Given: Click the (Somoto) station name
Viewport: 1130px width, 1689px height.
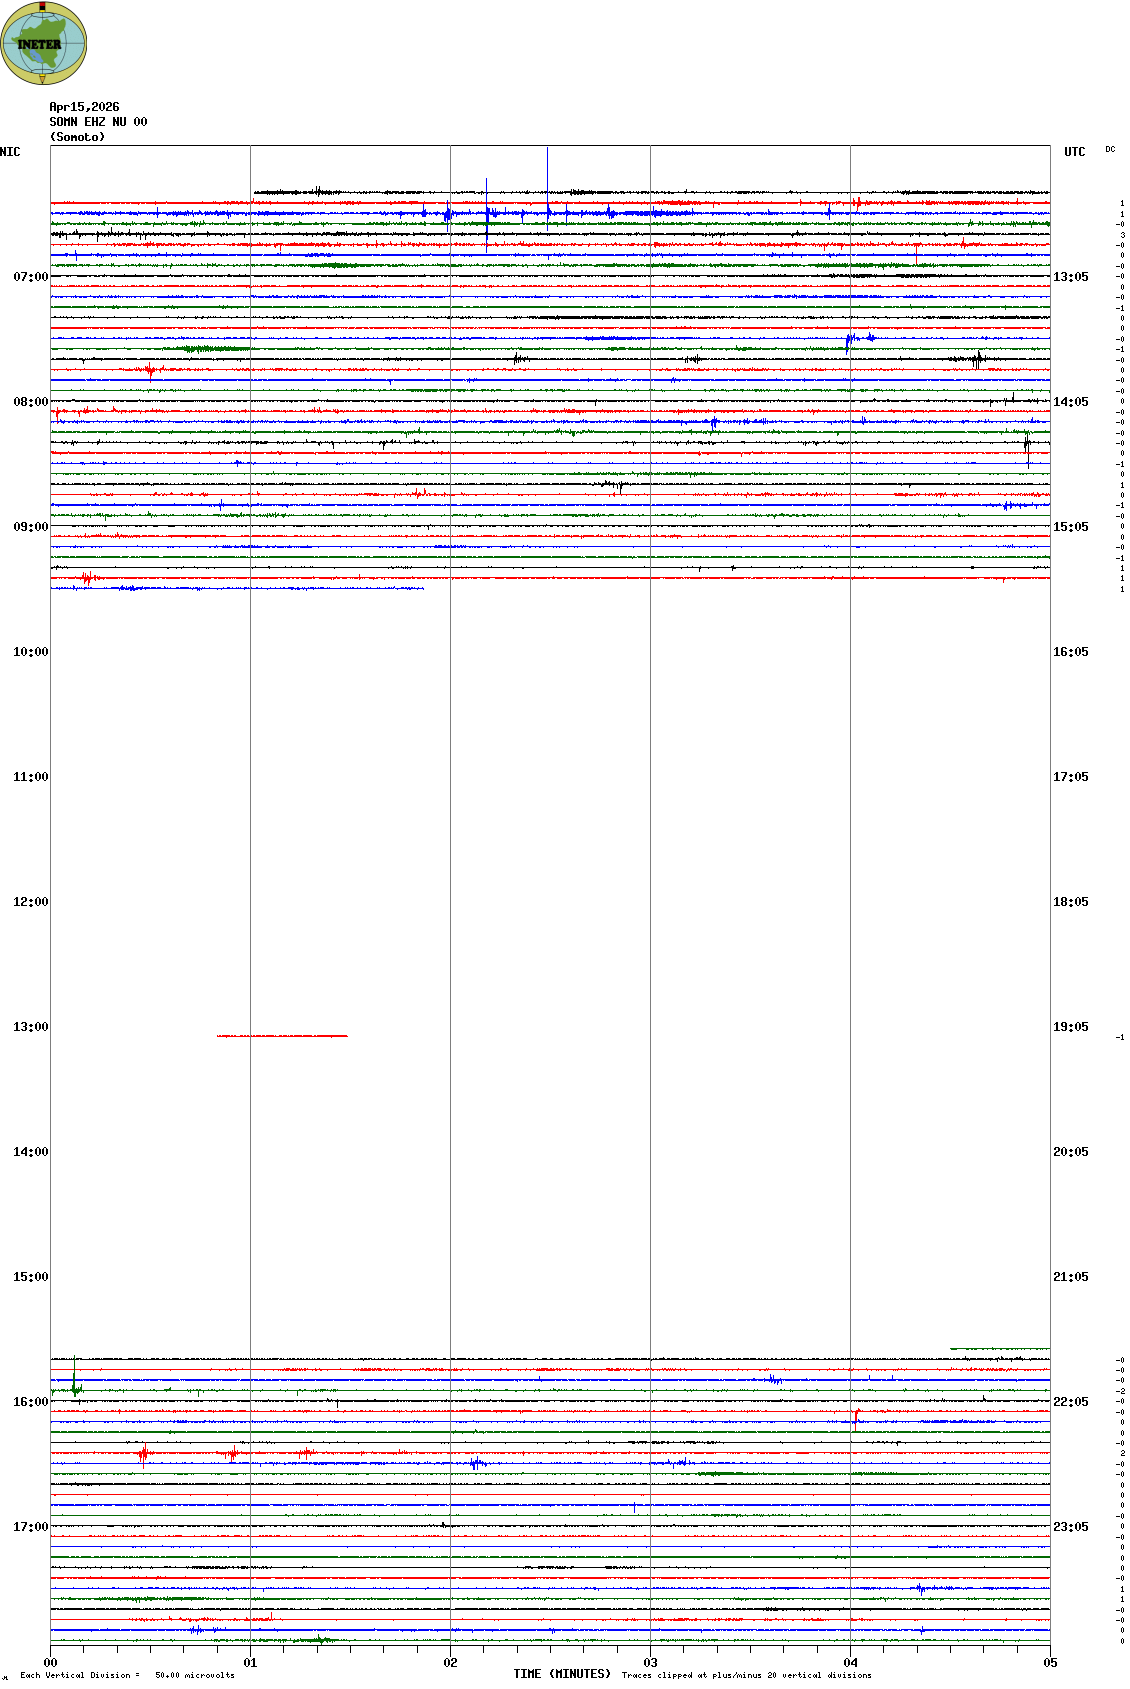Looking at the screenshot, I should pos(77,137).
